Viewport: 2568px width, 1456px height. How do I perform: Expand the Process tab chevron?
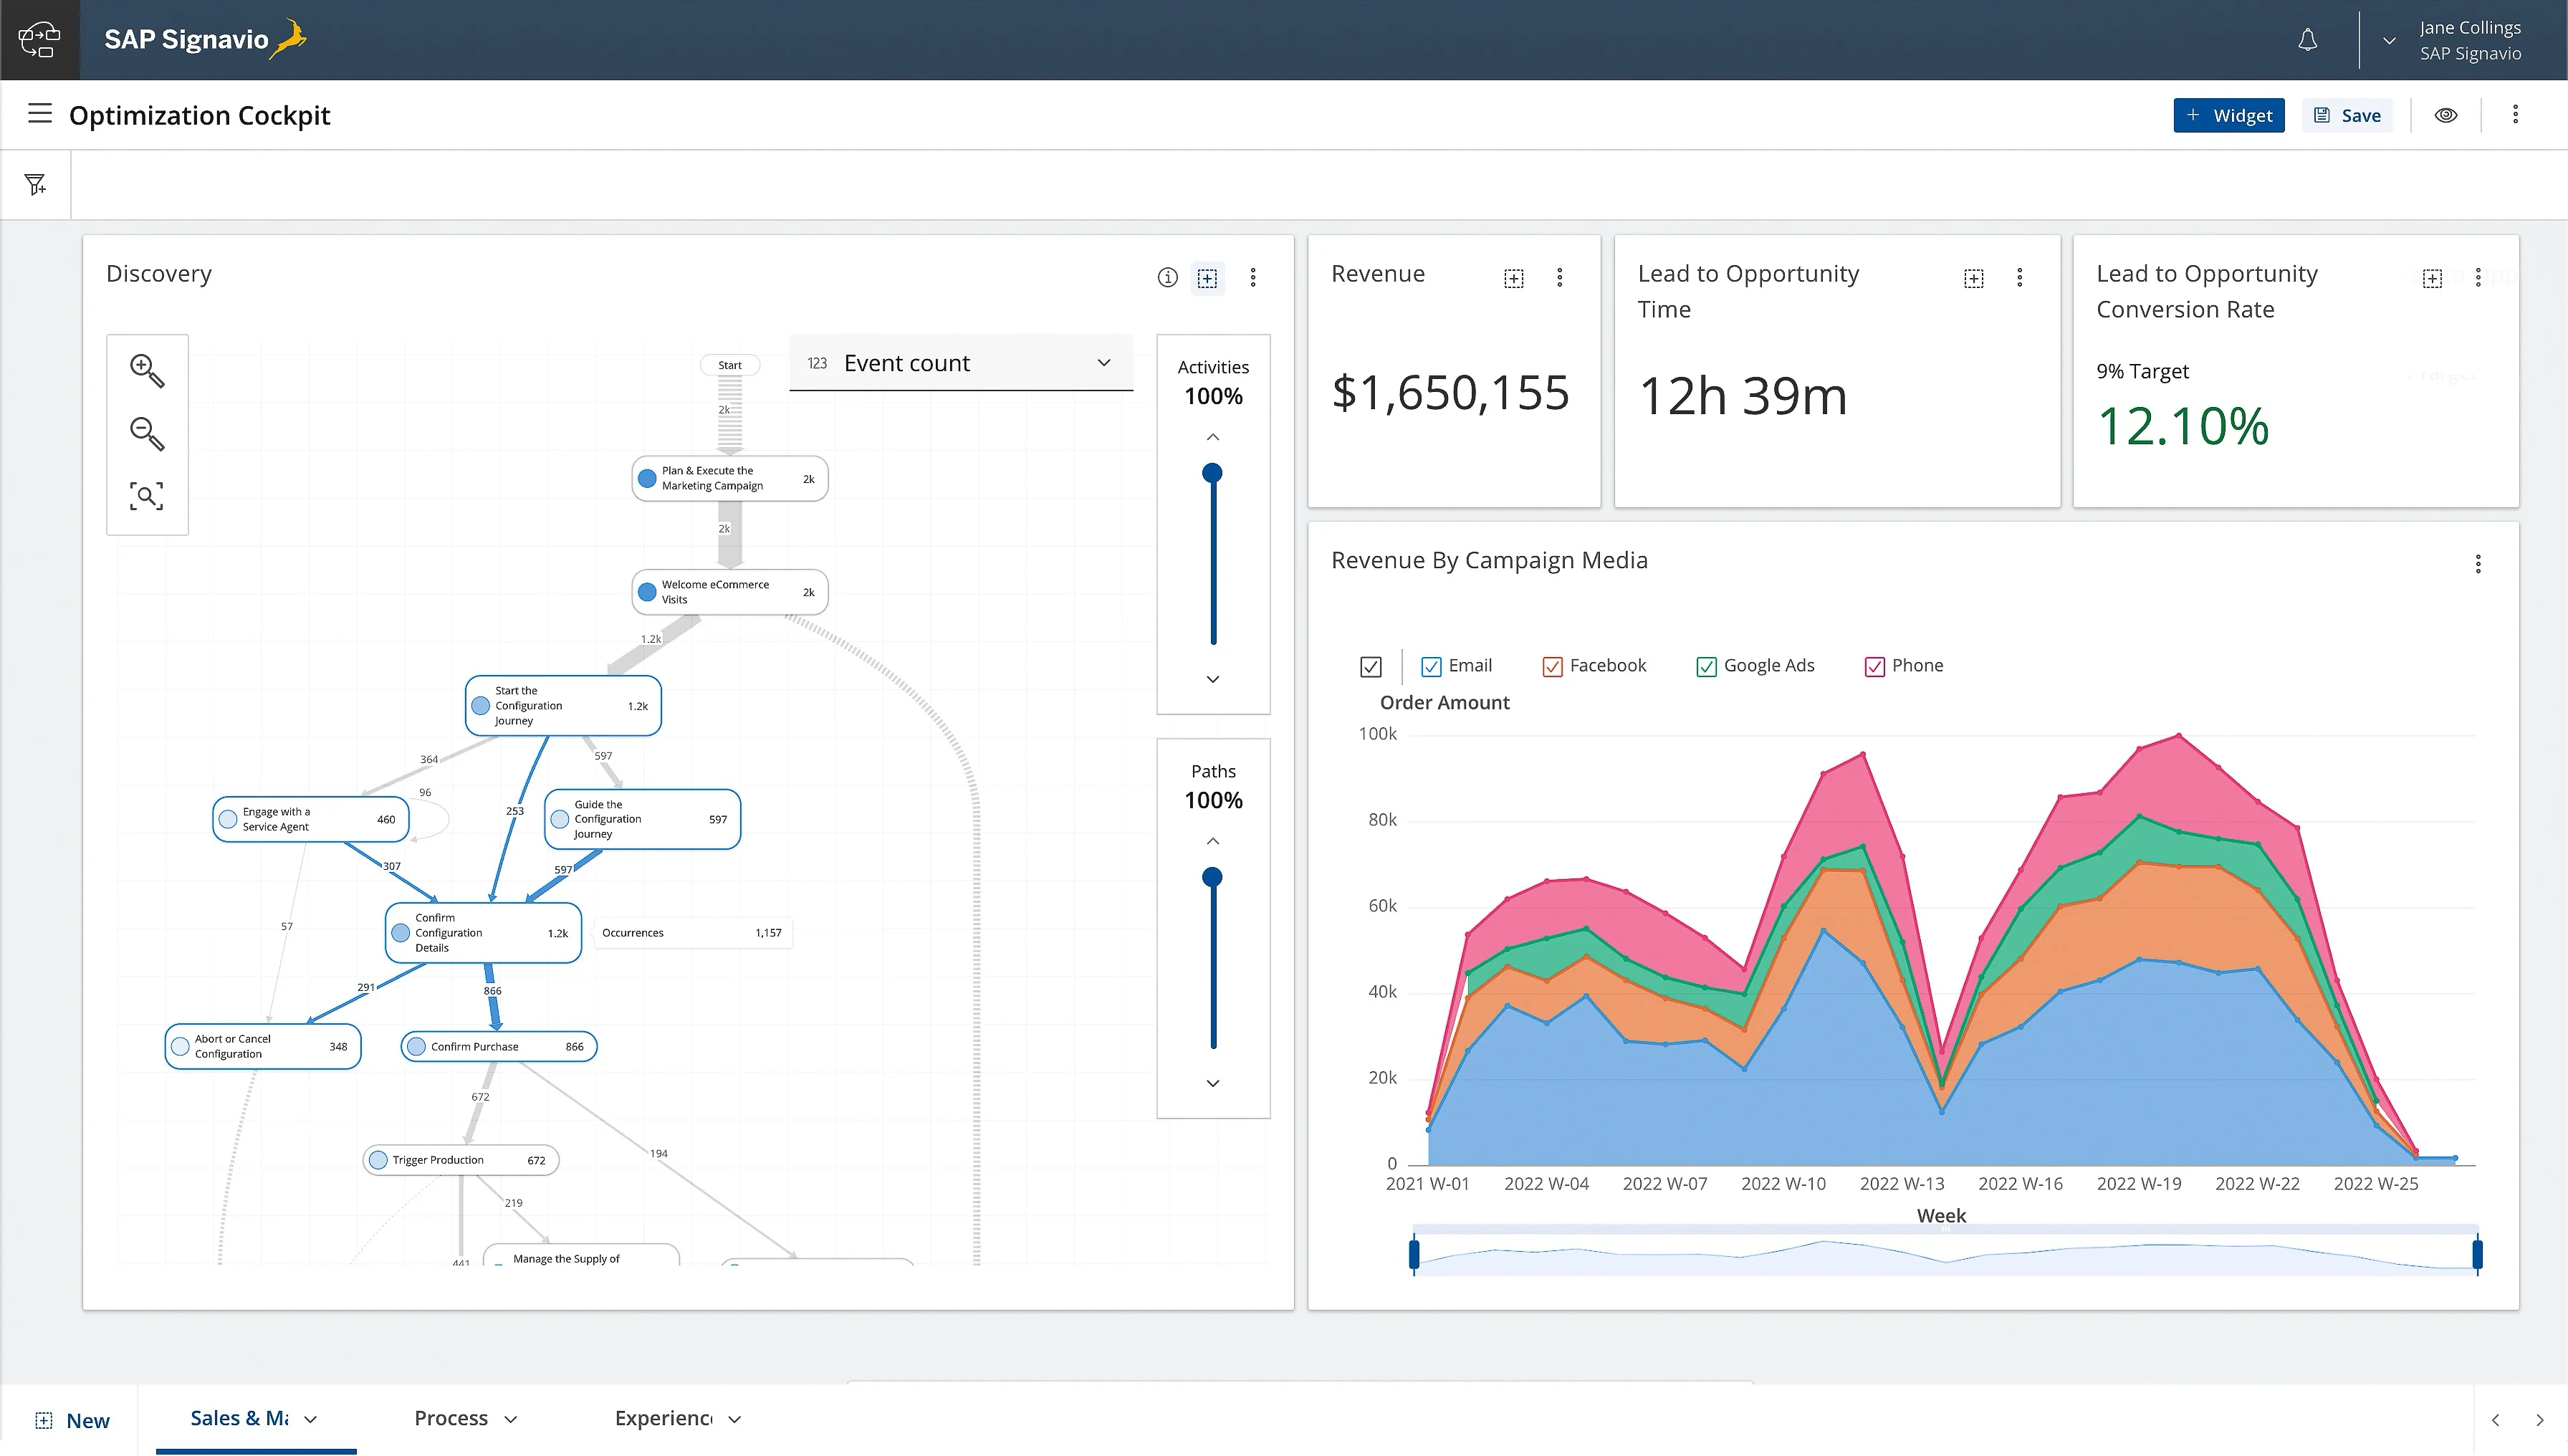pos(511,1418)
